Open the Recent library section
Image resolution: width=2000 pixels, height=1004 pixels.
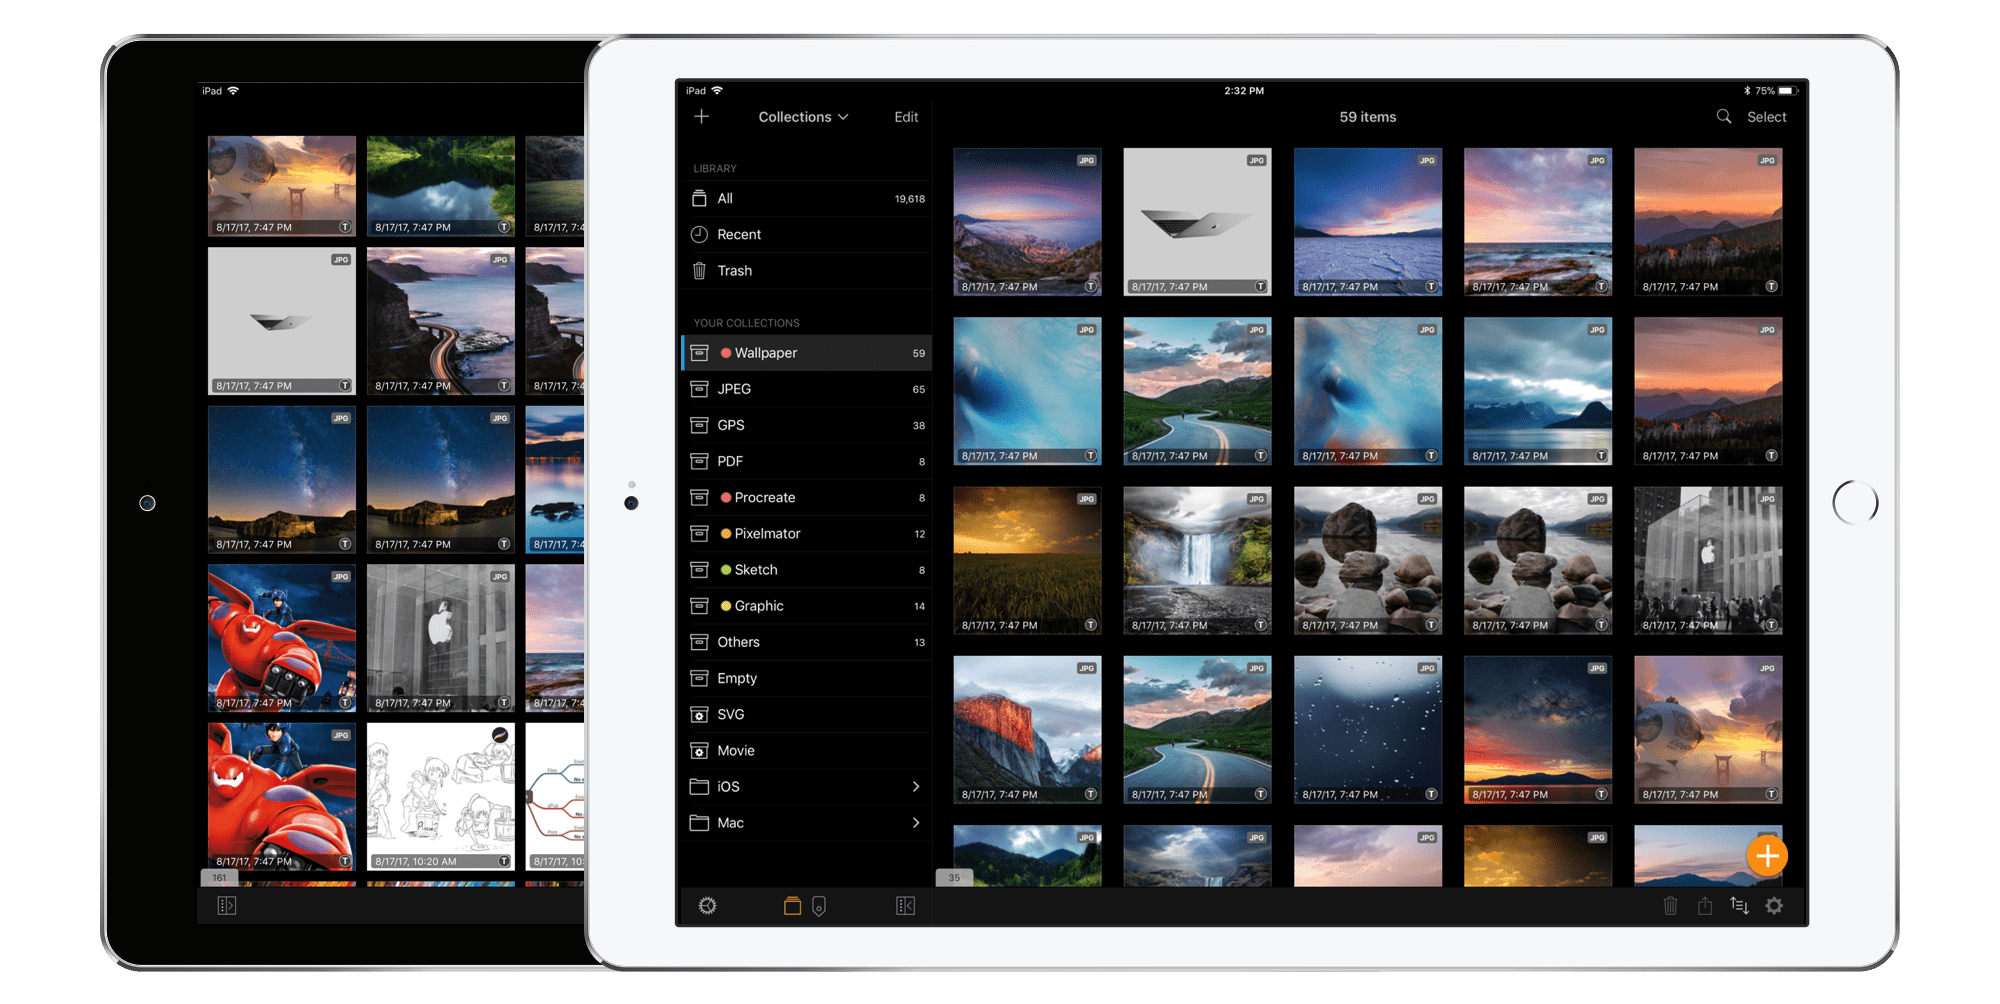pyautogui.click(x=740, y=234)
